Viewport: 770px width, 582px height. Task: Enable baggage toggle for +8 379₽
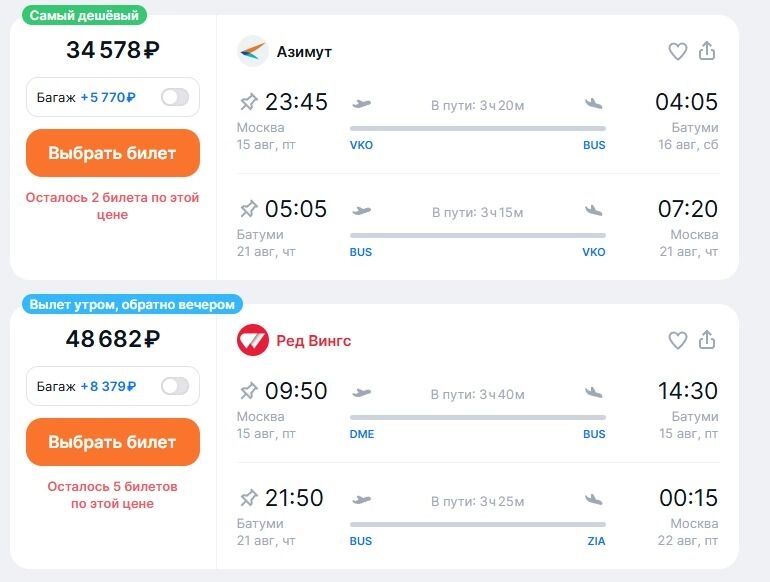coord(174,386)
